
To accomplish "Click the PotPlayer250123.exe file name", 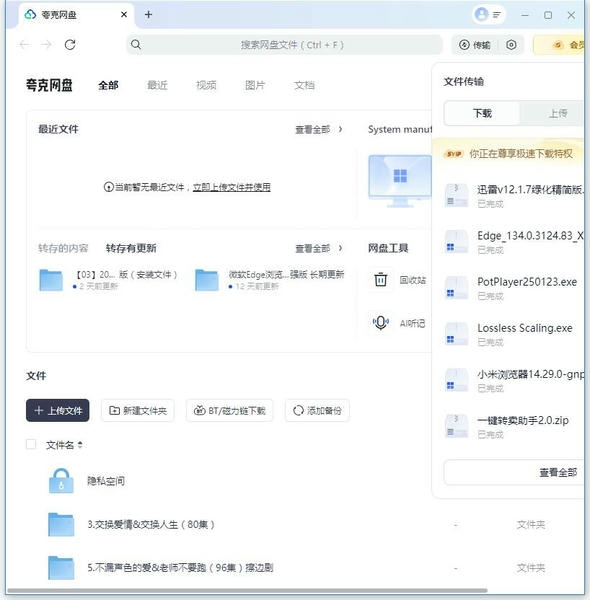I will [x=527, y=282].
